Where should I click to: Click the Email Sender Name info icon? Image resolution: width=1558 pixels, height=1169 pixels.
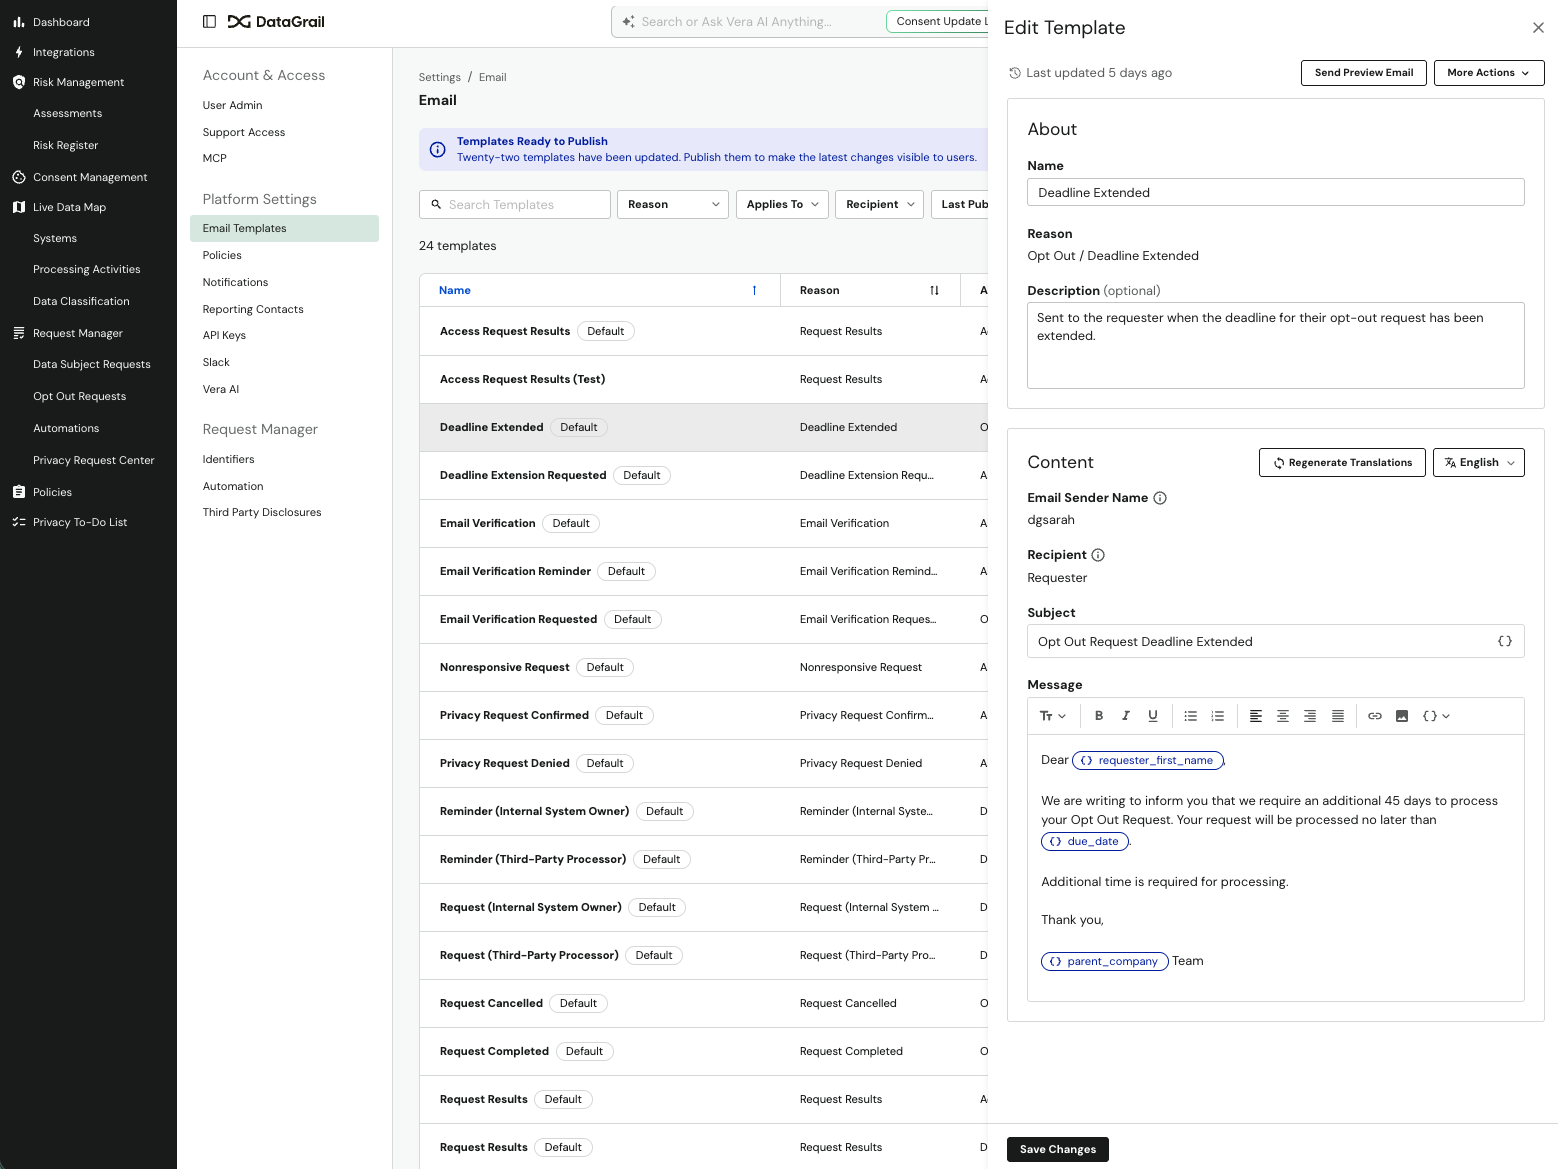(1160, 497)
